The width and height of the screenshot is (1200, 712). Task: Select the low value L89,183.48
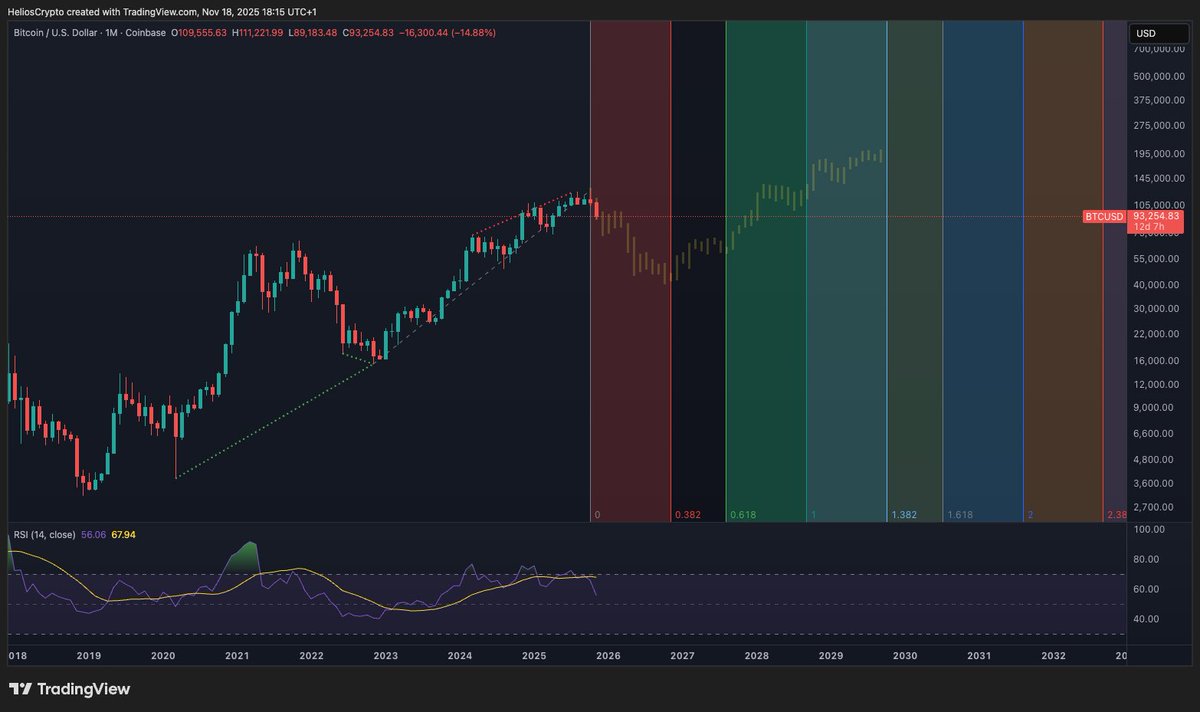pyautogui.click(x=313, y=33)
